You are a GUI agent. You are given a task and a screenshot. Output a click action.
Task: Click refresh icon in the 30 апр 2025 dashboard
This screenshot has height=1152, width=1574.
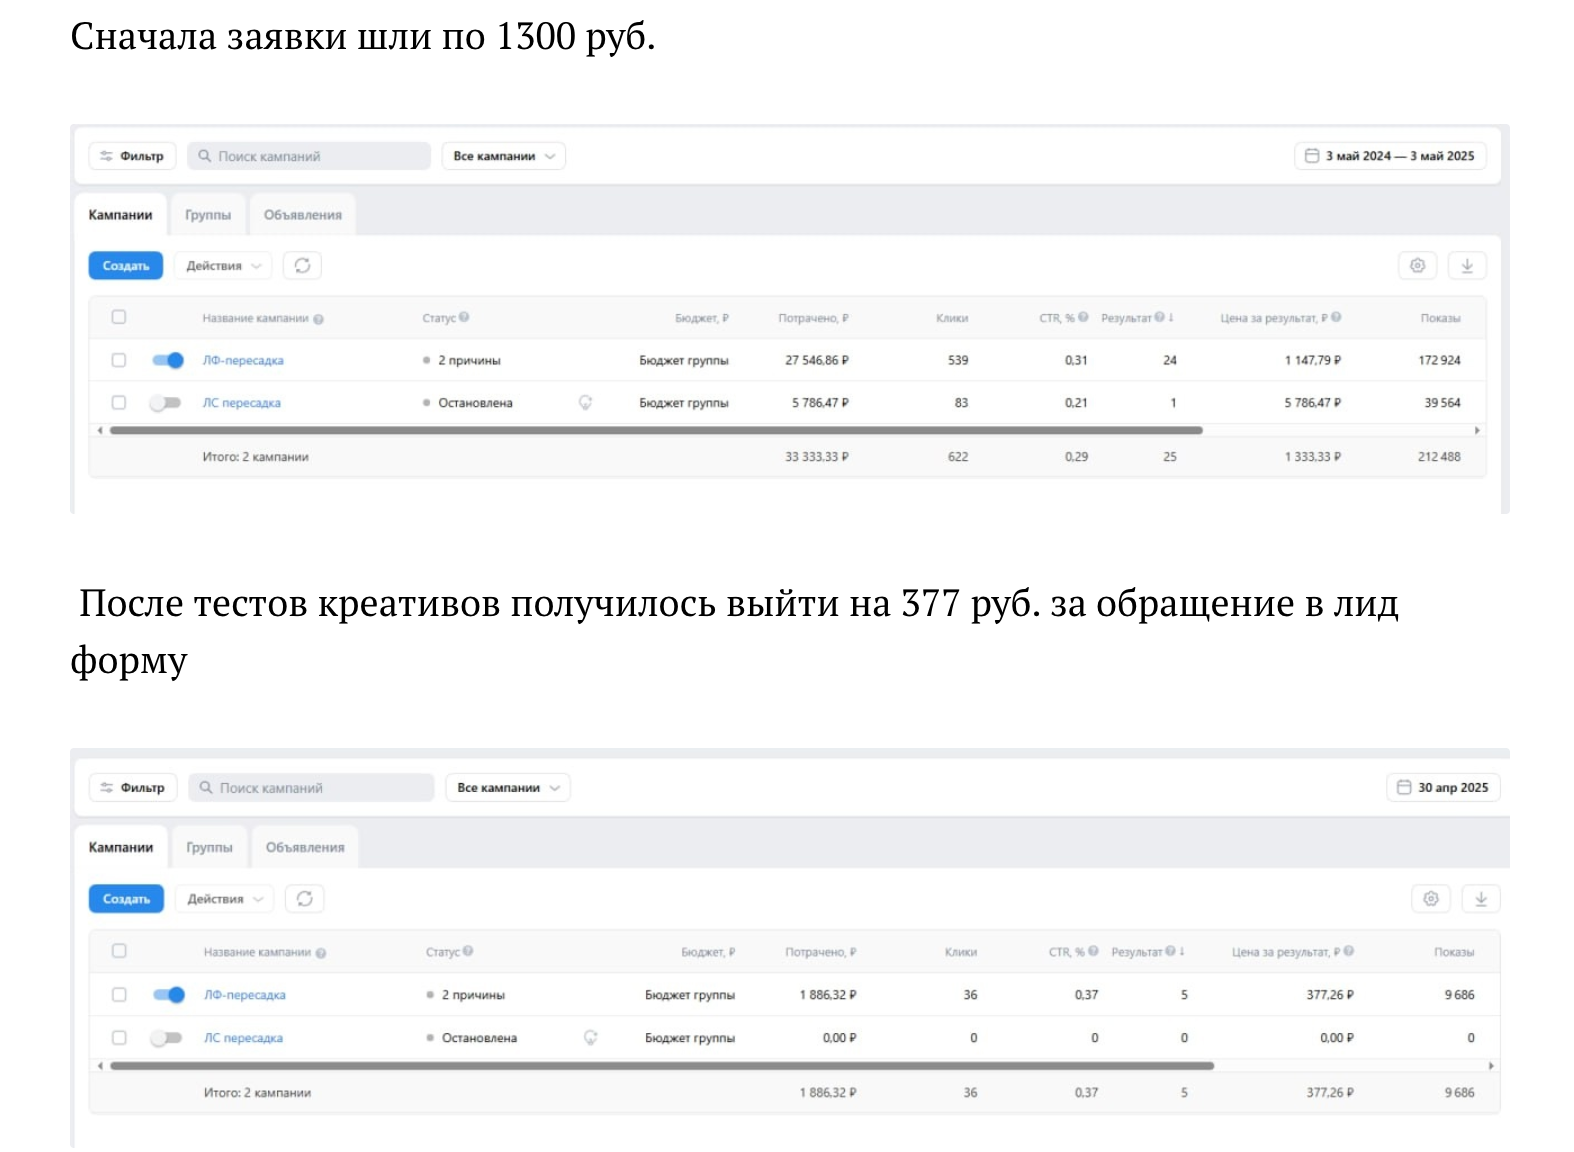(x=304, y=899)
